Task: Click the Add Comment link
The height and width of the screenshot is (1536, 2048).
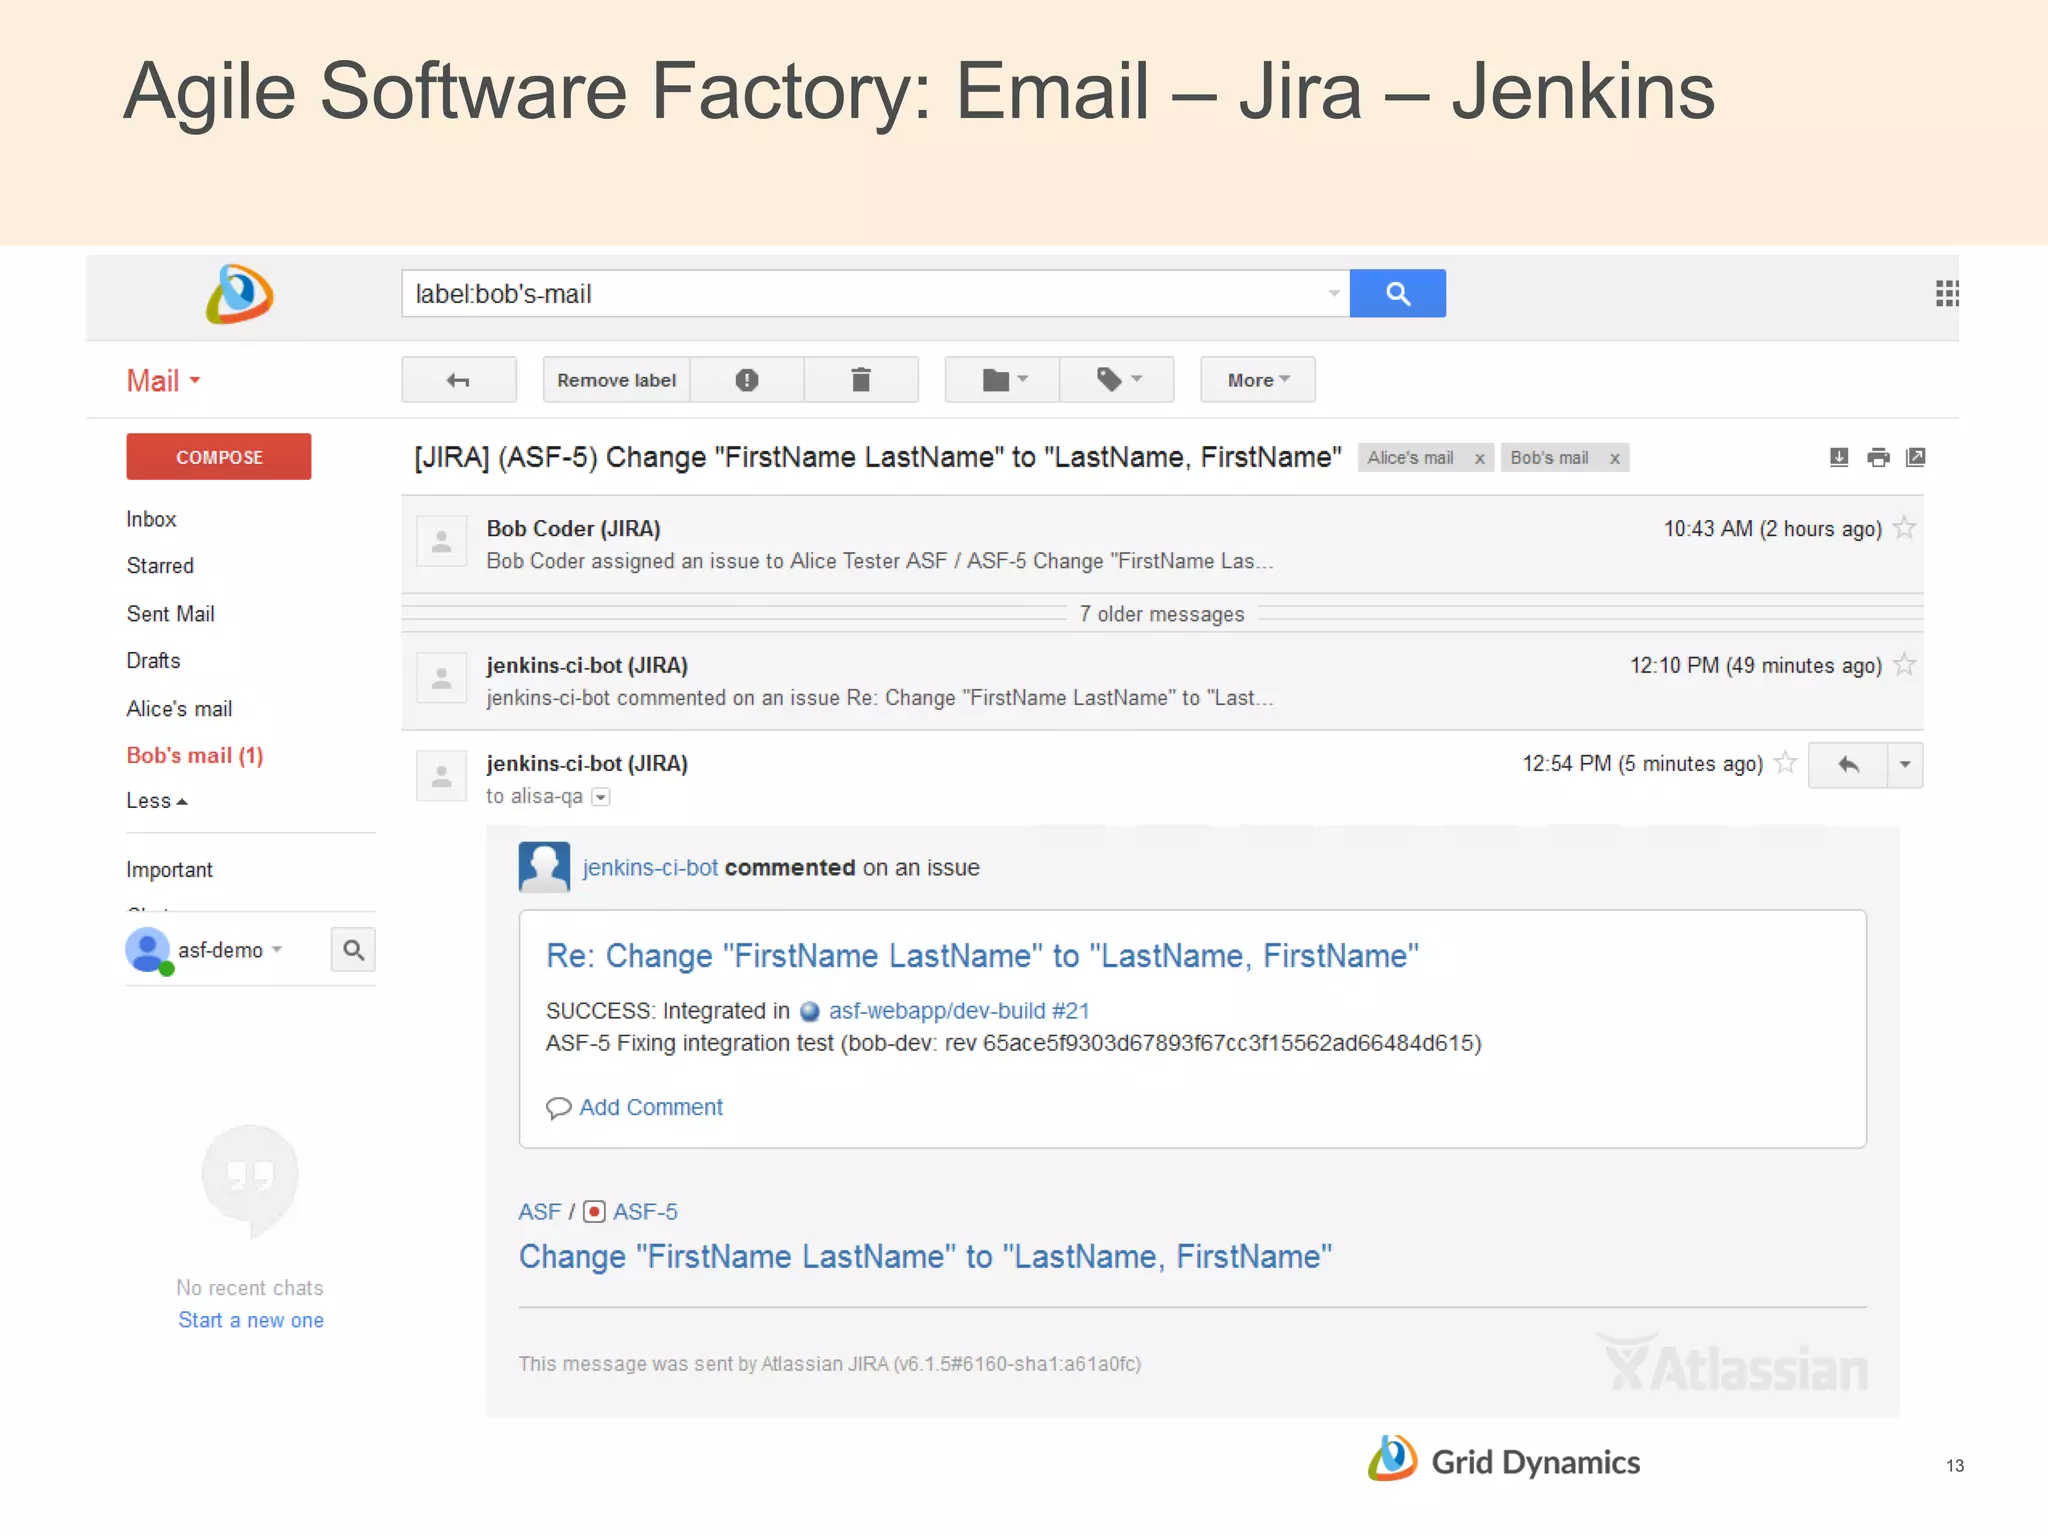Action: [x=651, y=1107]
